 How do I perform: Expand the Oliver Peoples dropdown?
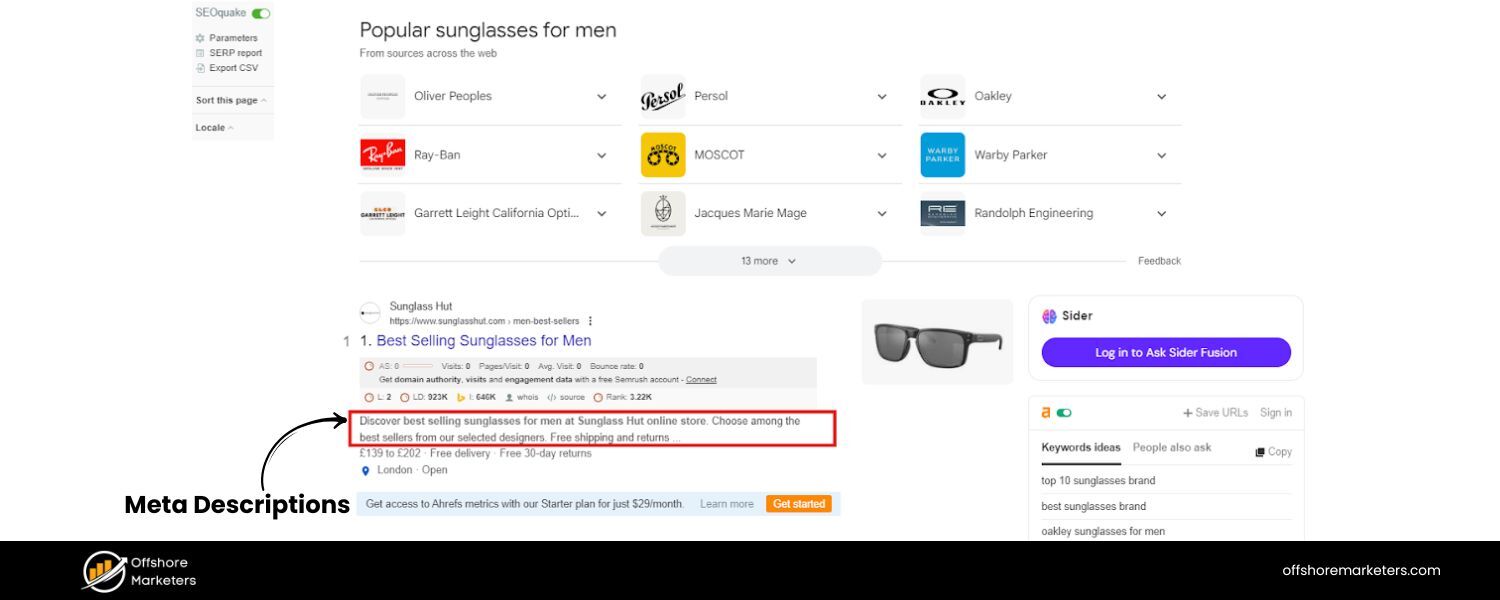601,96
